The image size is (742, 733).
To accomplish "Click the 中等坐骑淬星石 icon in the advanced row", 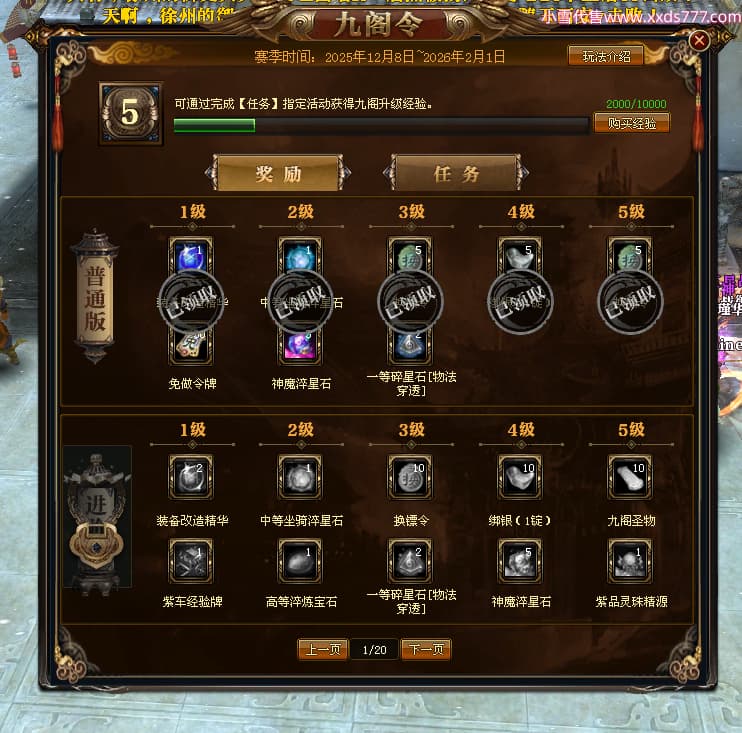I will coord(300,477).
